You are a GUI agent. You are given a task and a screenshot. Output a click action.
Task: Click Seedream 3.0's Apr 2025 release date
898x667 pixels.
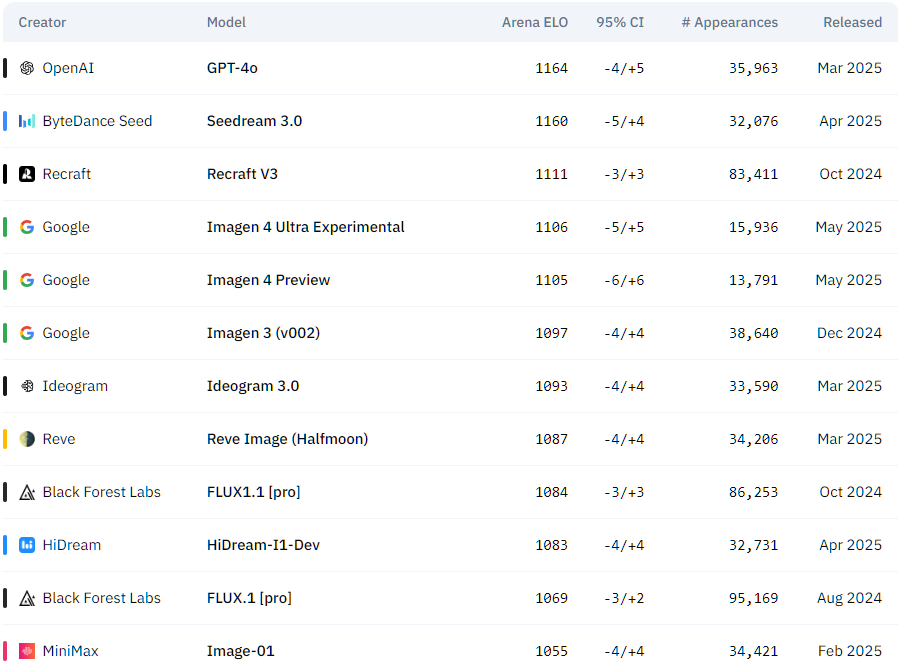pos(850,121)
